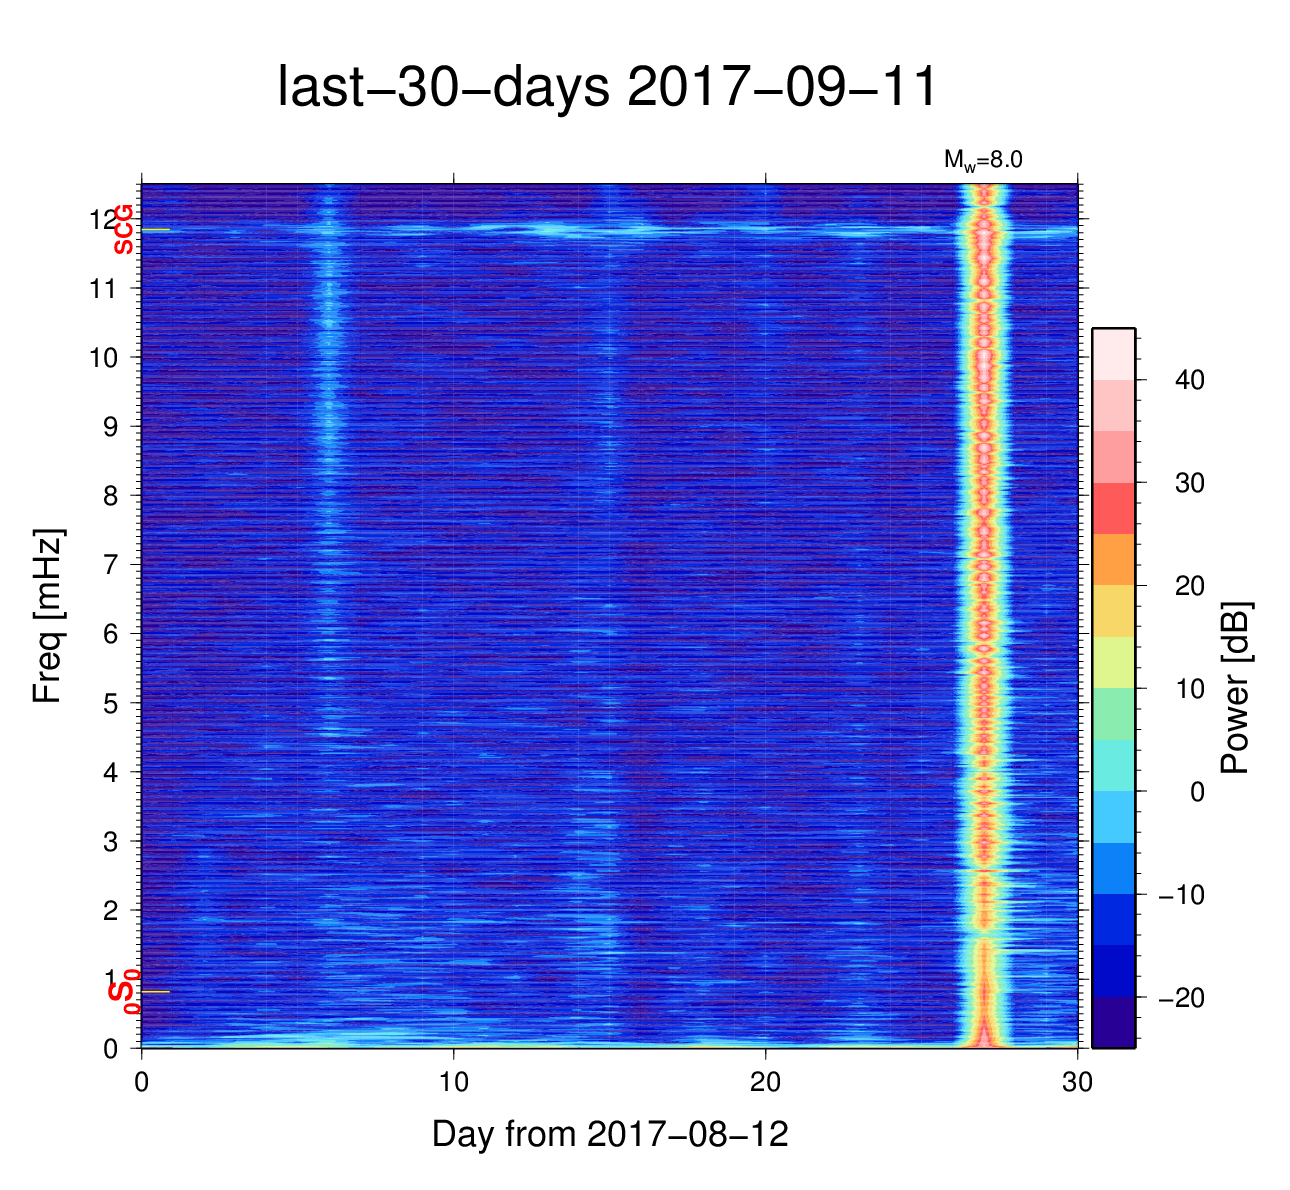Click the 40 tick label on the colorbar

tap(1190, 380)
